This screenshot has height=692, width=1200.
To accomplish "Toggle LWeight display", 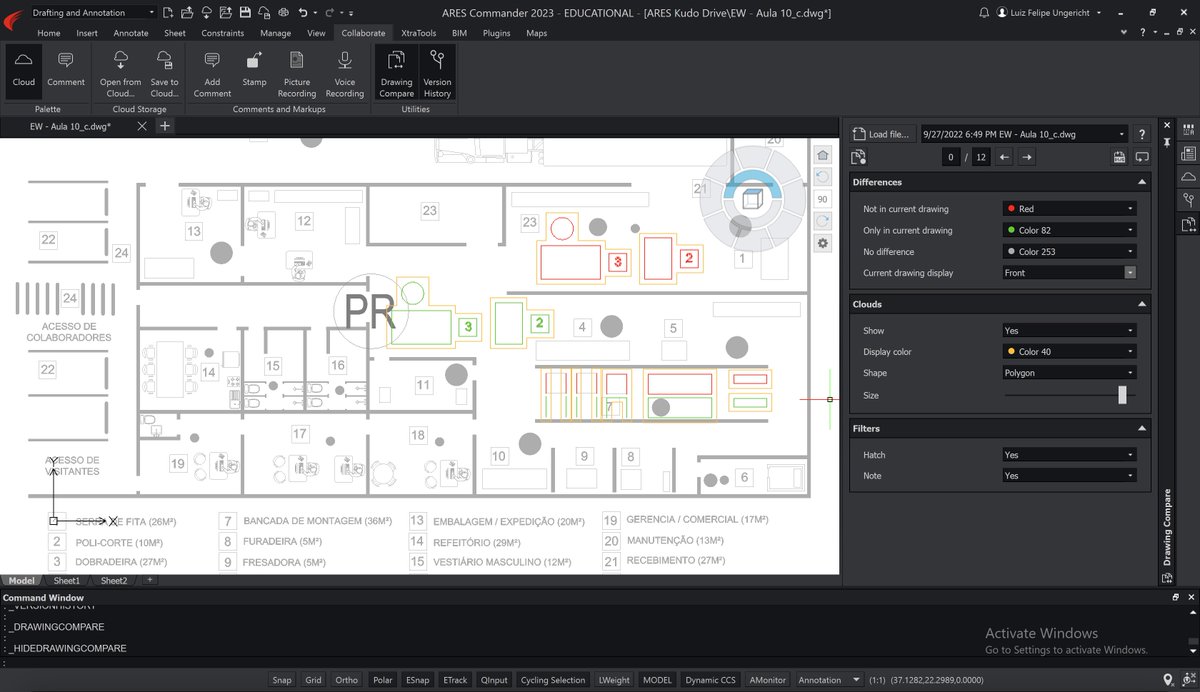I will point(614,680).
